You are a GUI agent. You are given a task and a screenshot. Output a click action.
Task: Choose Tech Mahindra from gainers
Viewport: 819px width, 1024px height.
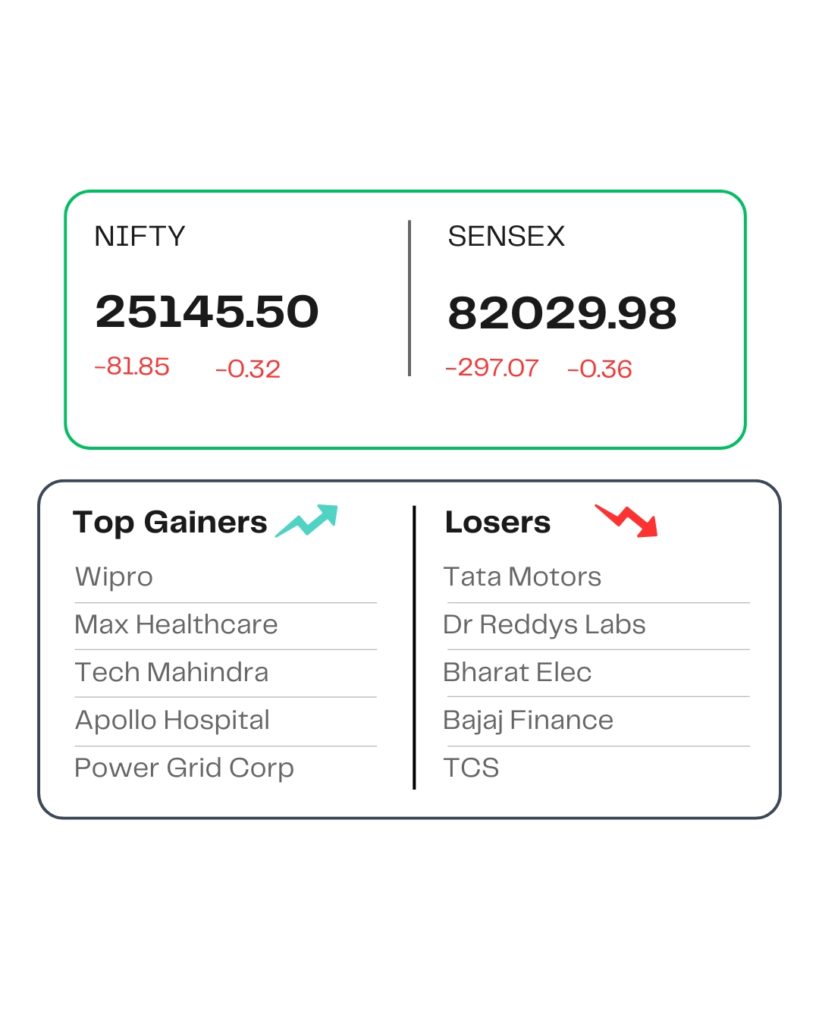coord(172,672)
